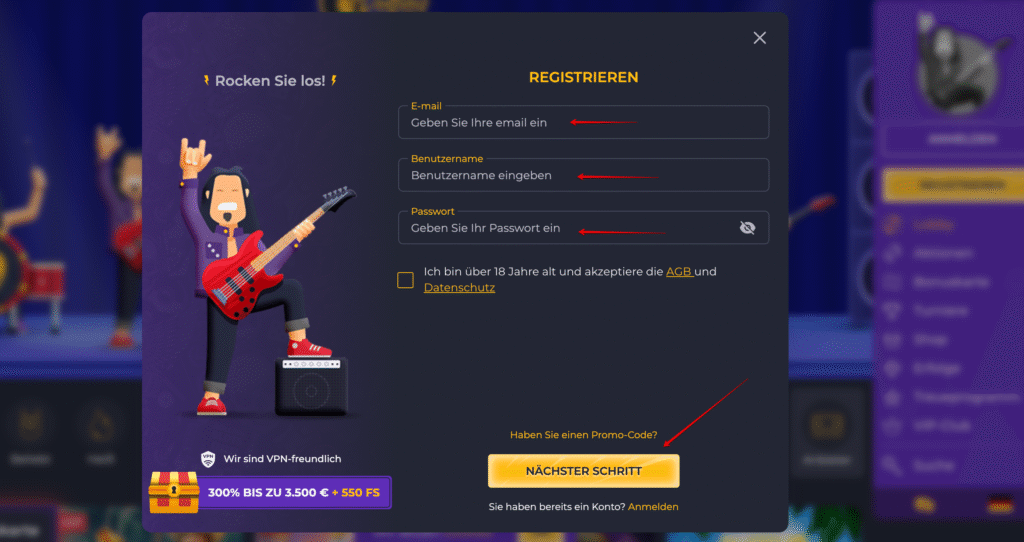Click the yellow register button in sidebar
1024x542 pixels.
click(952, 185)
